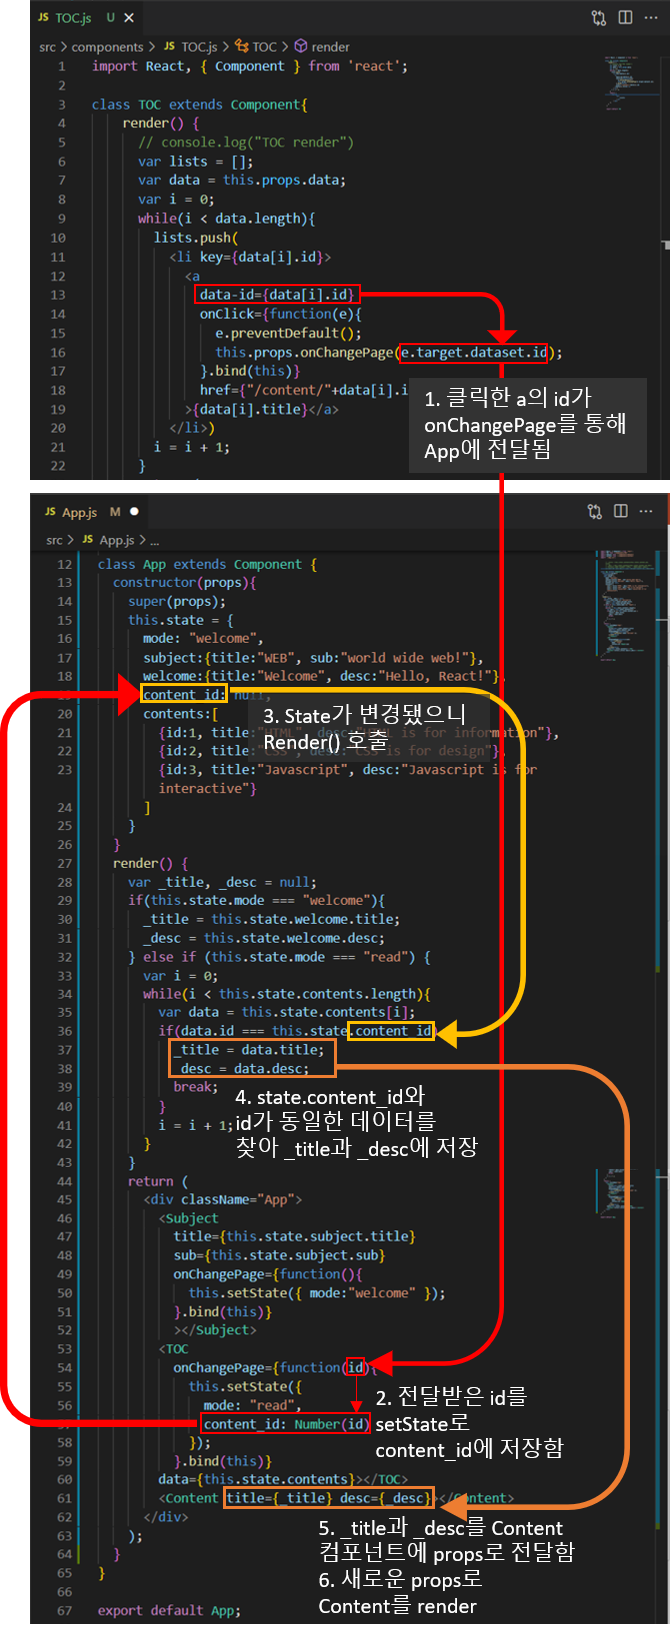Click 'var data = this.props.data;' line
Viewport: 670px width, 1633px height.
tap(242, 180)
